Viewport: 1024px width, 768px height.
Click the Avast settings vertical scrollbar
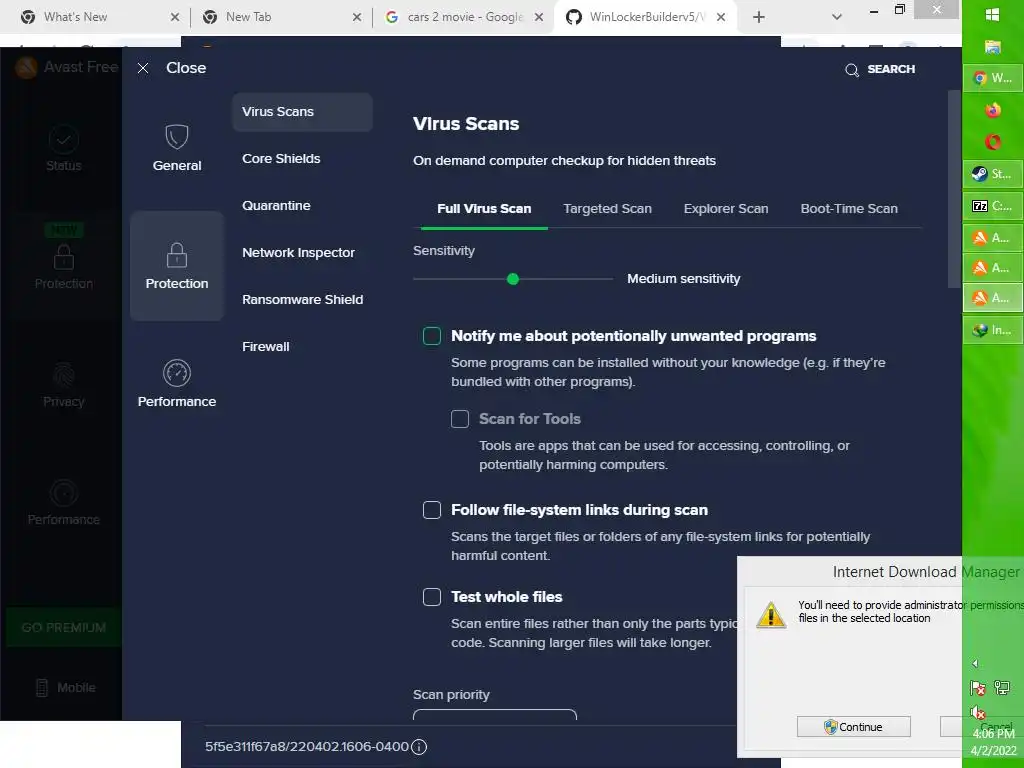(x=954, y=189)
